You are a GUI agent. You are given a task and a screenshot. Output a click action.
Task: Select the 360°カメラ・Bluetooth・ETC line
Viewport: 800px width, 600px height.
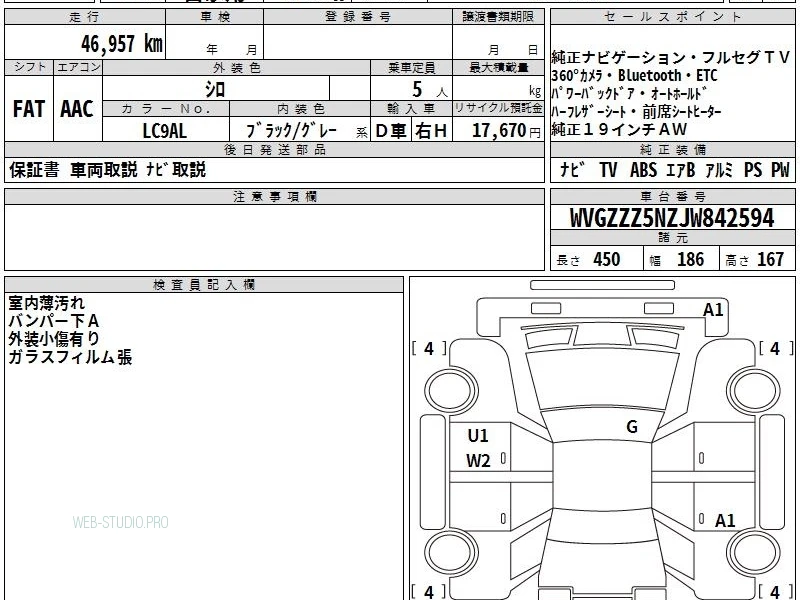click(x=634, y=76)
